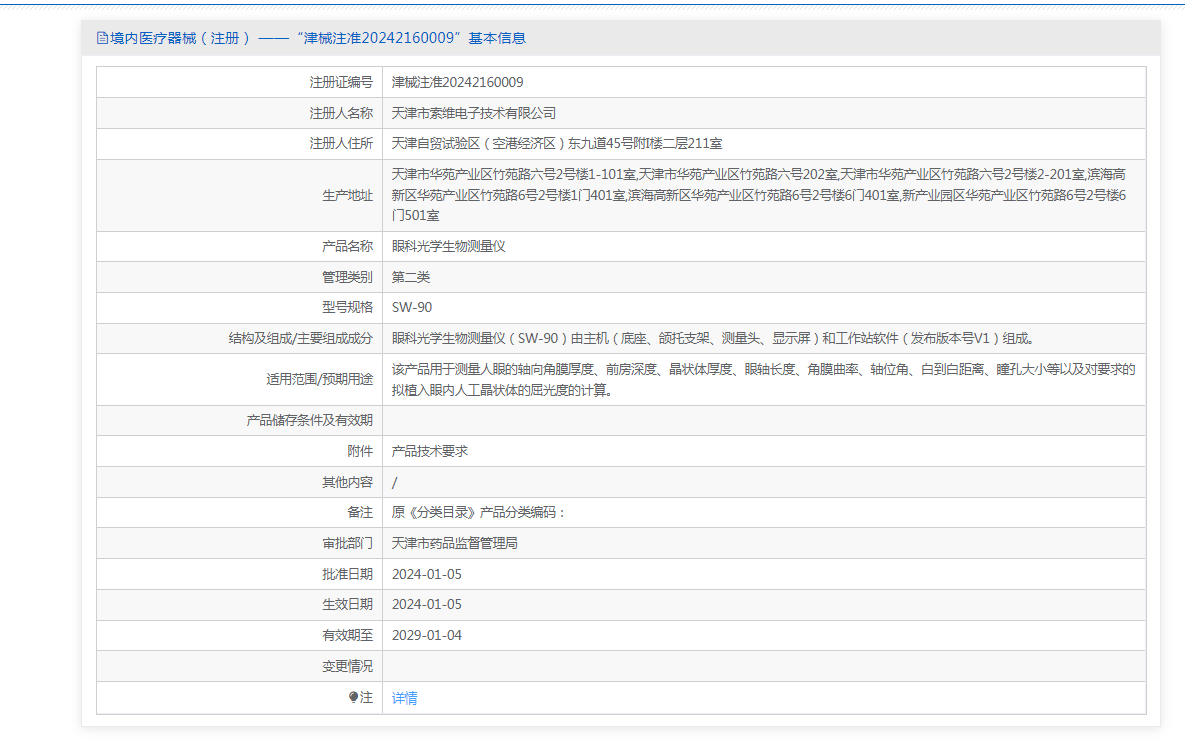1185x748 pixels.
Task: Click the model specification SW-90 value
Action: click(x=412, y=307)
